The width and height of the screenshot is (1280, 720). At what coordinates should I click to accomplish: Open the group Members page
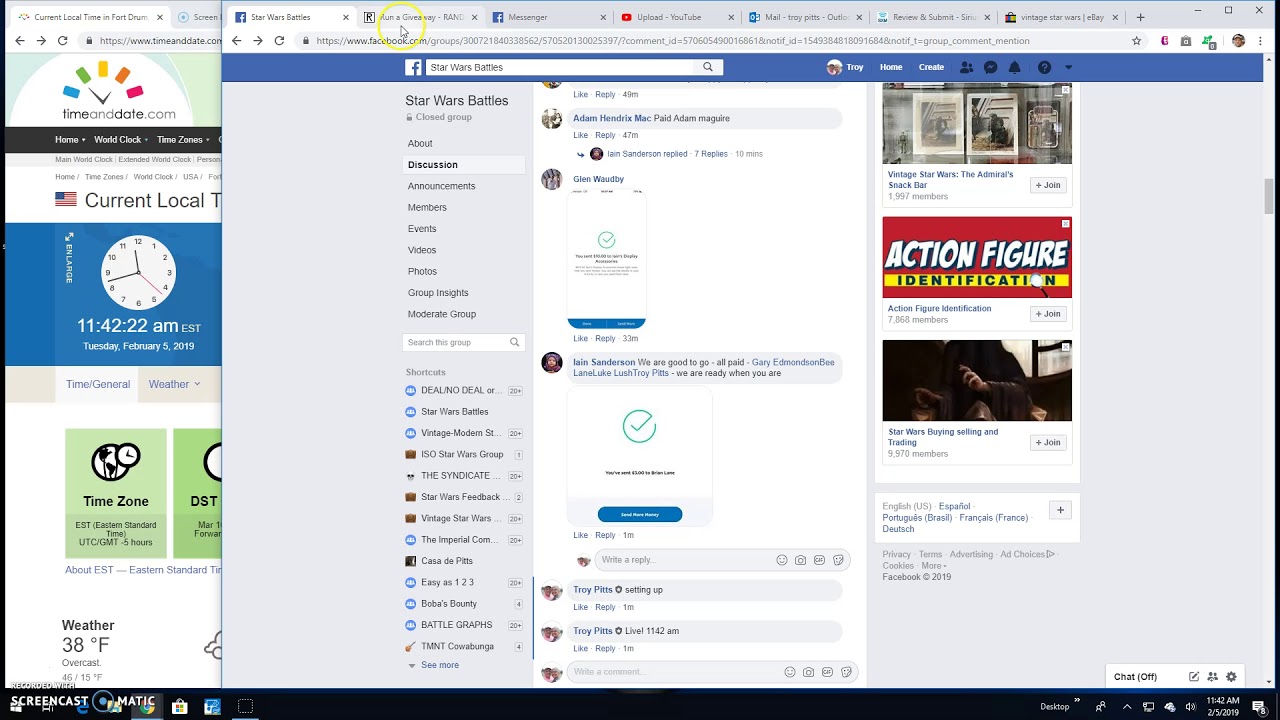(427, 207)
